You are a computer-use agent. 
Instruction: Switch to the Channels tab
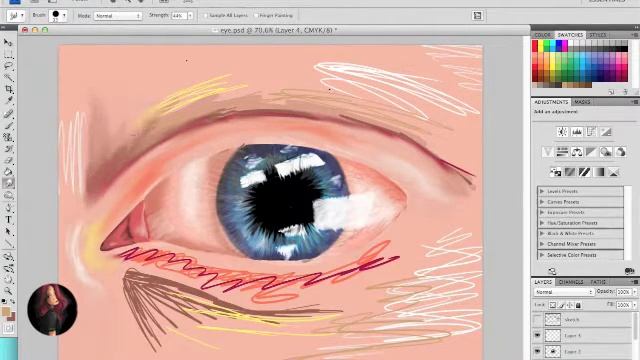[571, 282]
